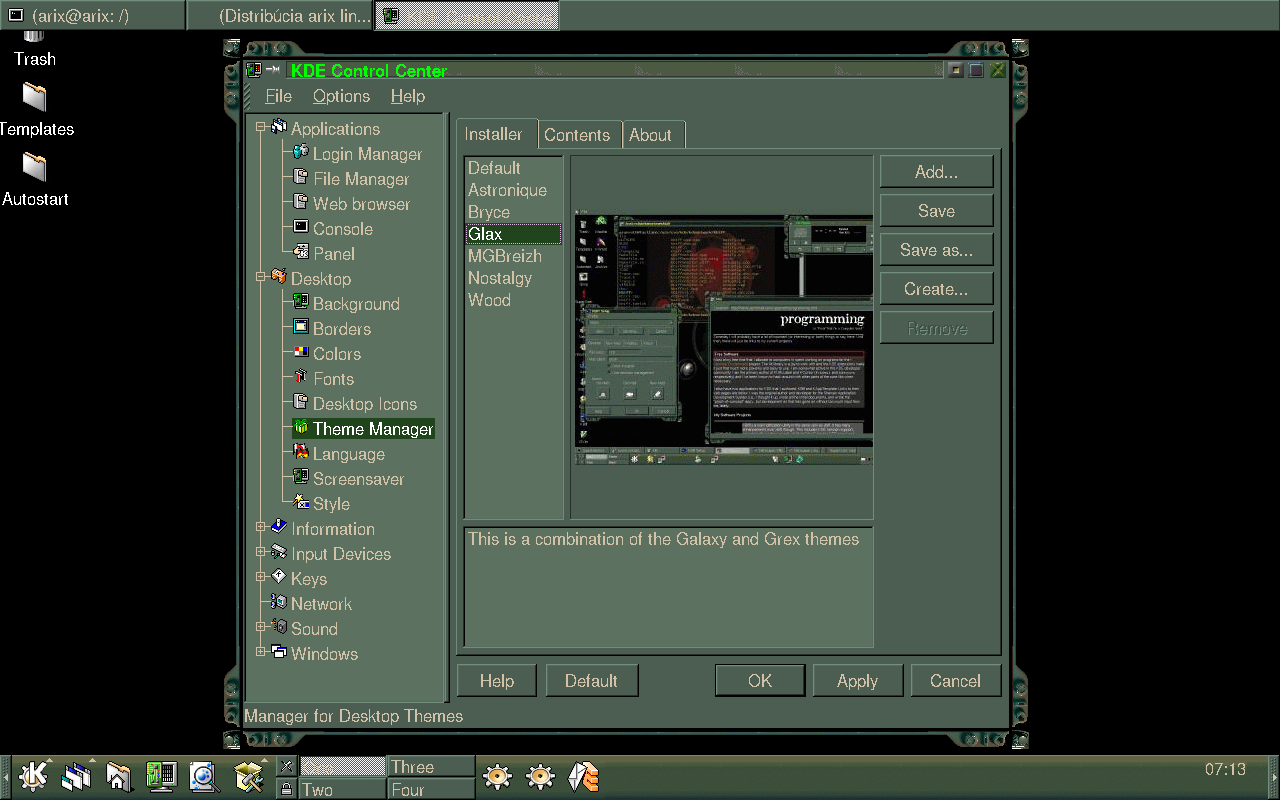The height and width of the screenshot is (800, 1280).
Task: Open the Options menu
Action: click(x=341, y=96)
